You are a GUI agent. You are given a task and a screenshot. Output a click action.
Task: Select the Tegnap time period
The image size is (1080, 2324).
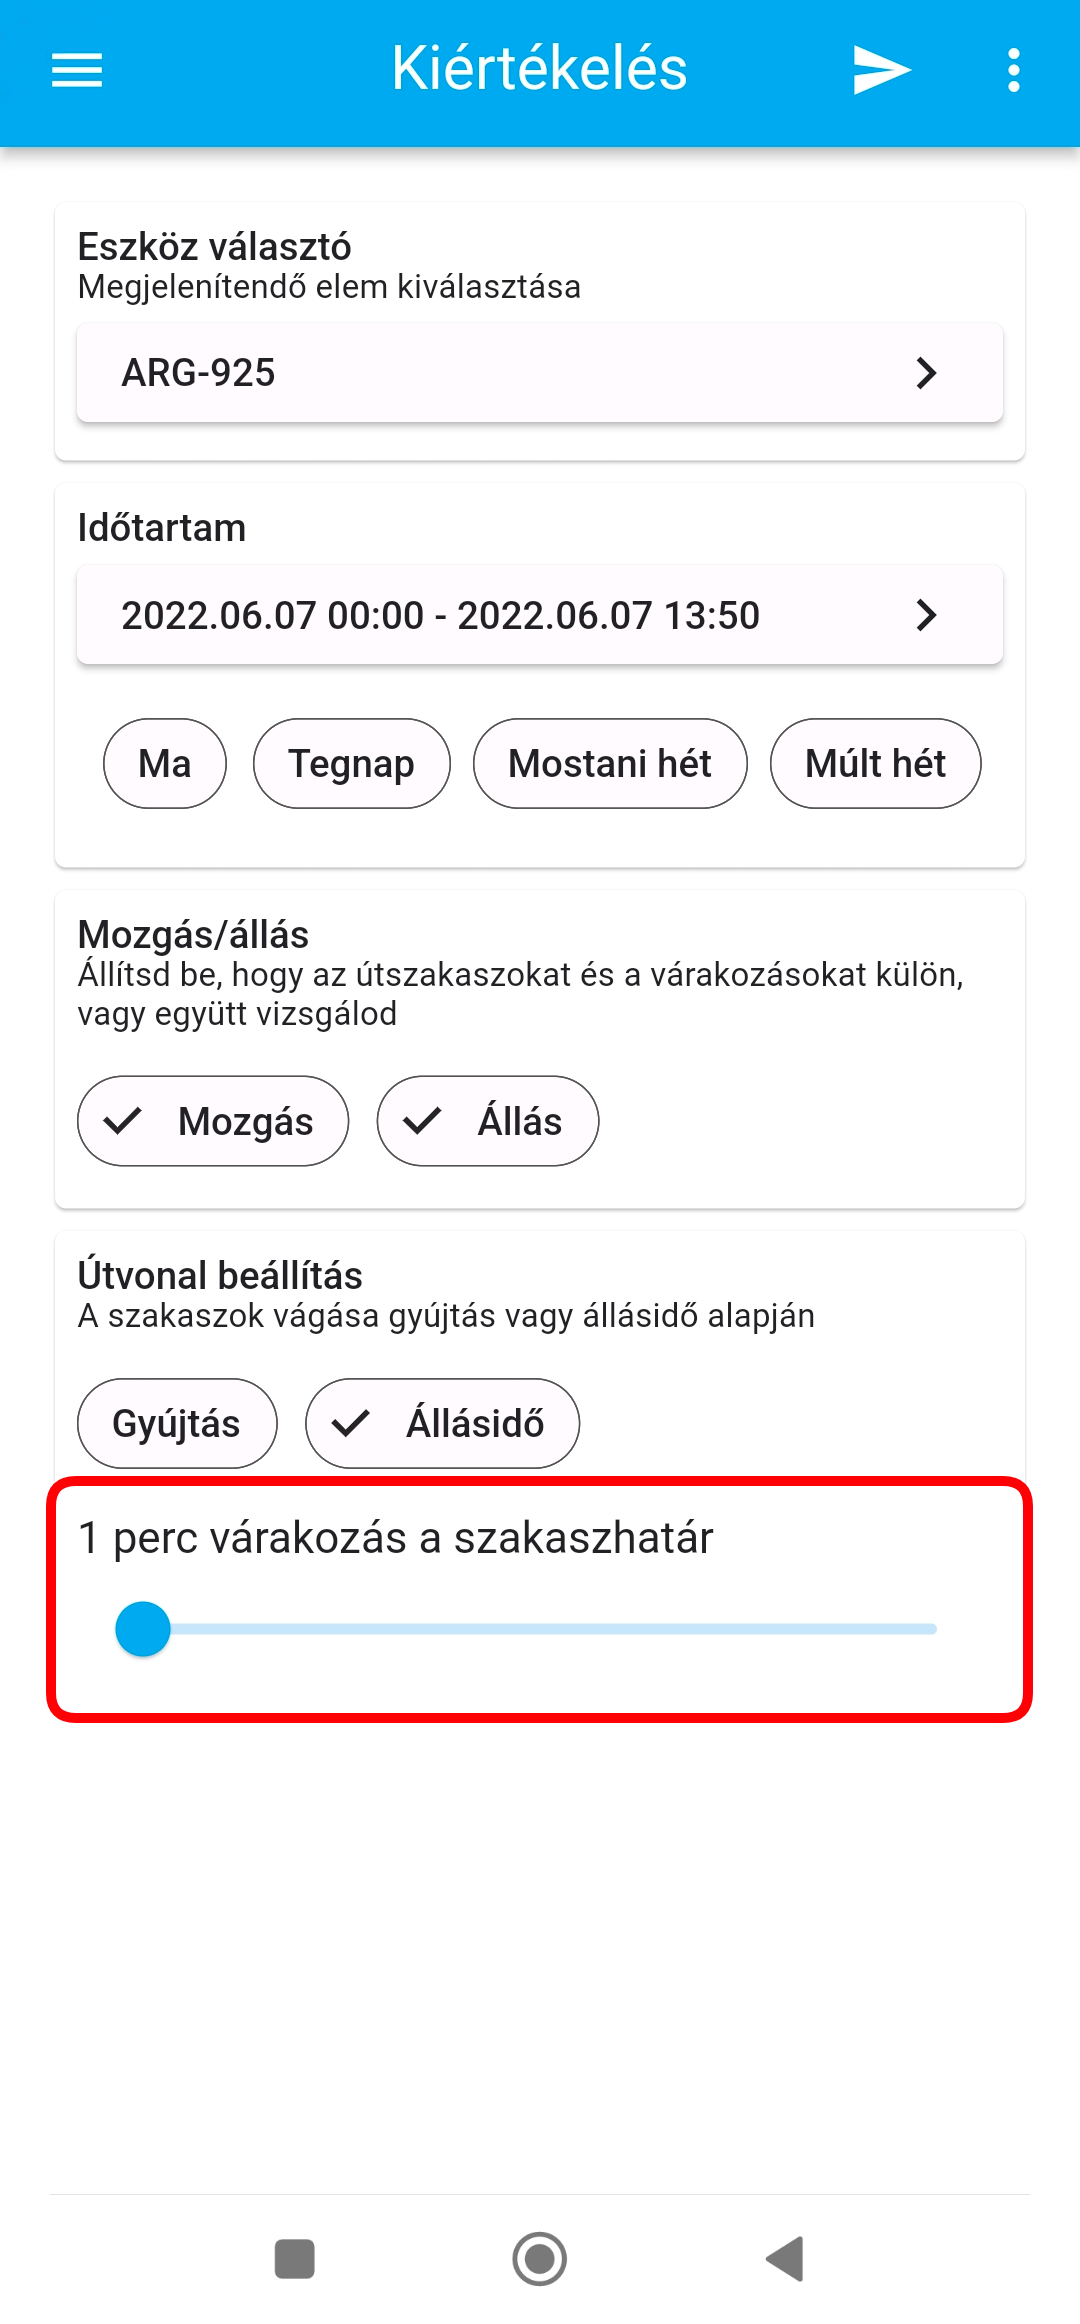click(351, 763)
